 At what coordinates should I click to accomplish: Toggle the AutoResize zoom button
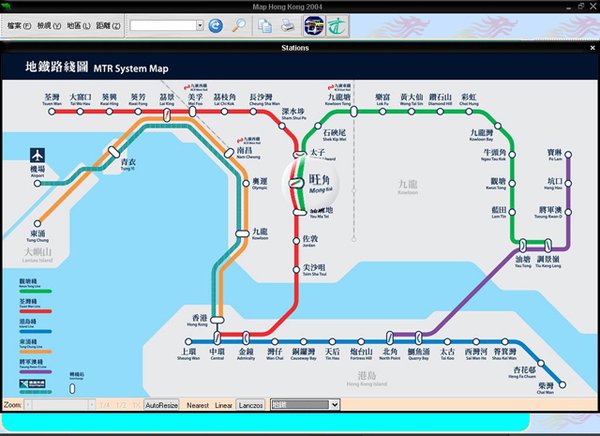pyautogui.click(x=161, y=405)
